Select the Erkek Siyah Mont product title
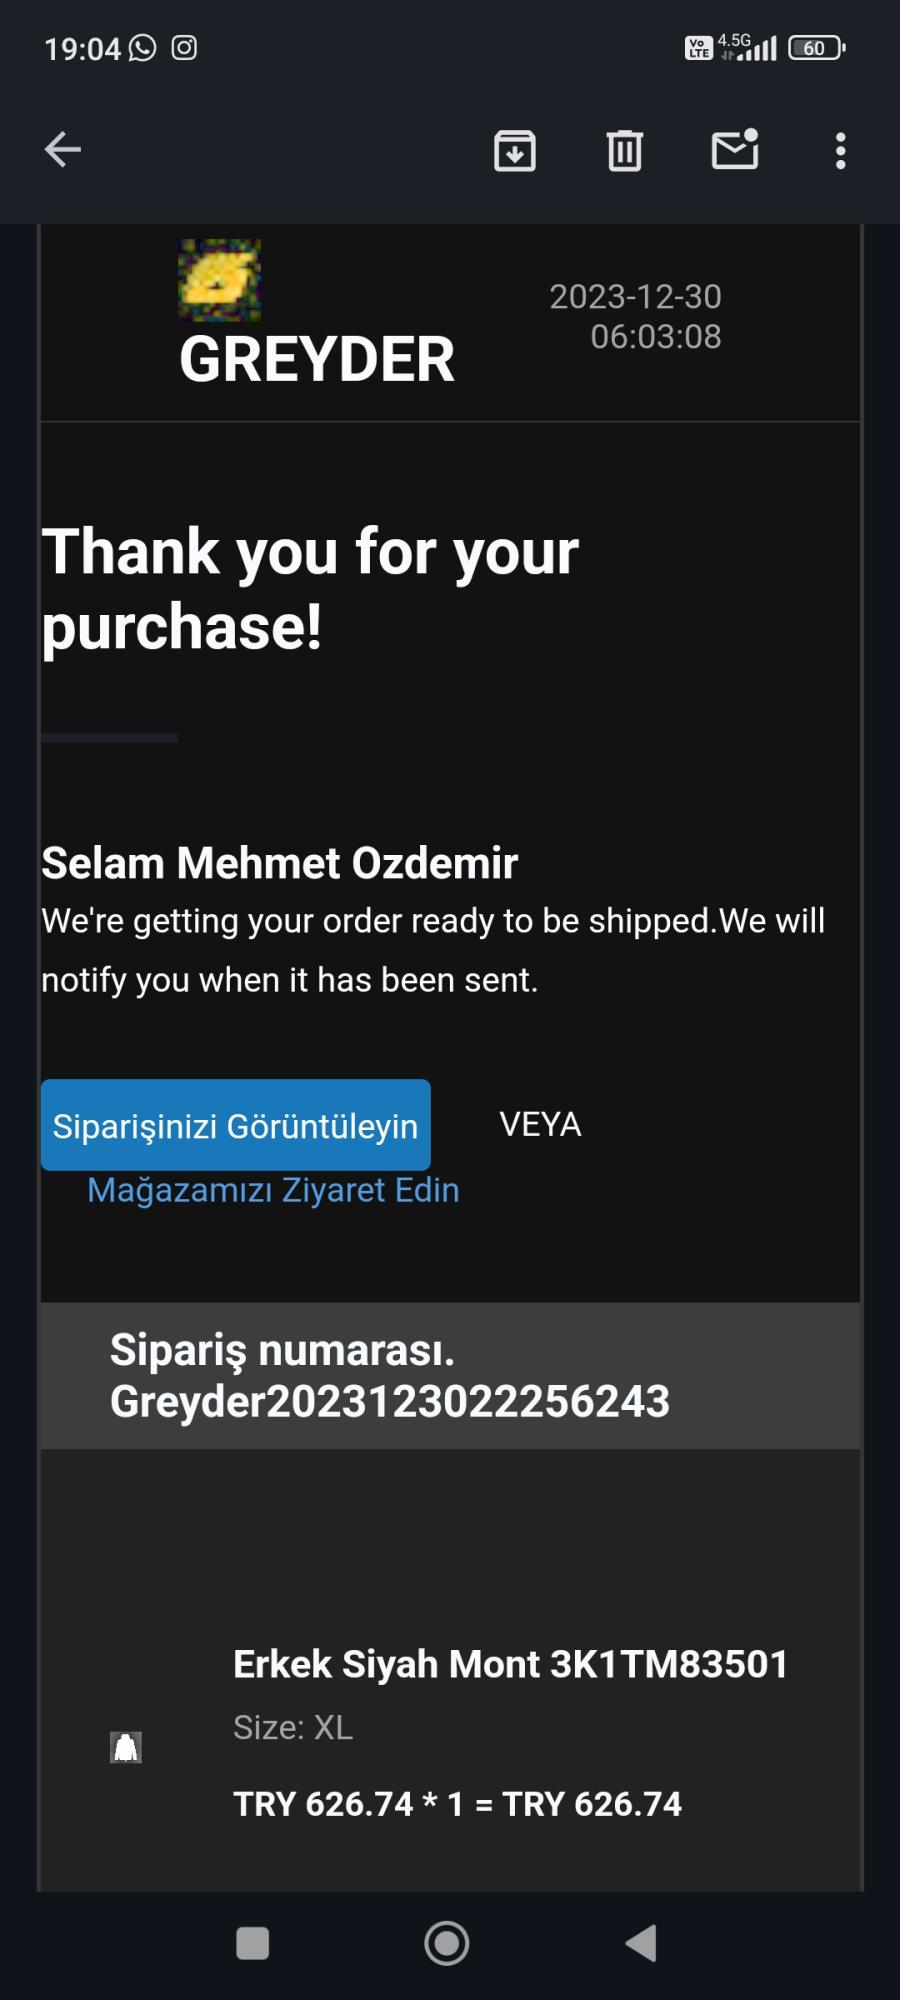The height and width of the screenshot is (2000, 900). click(510, 1664)
